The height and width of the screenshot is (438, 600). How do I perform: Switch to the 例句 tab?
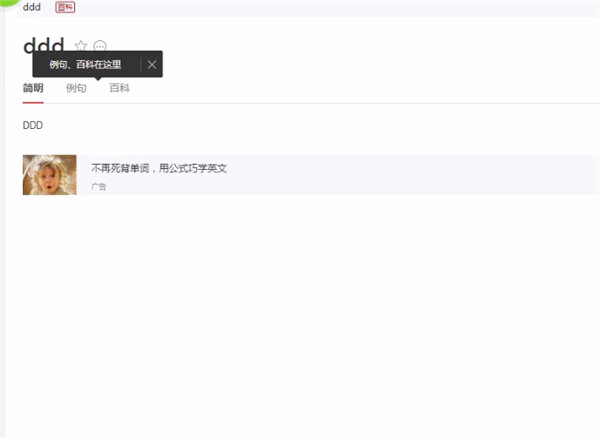tap(76, 88)
